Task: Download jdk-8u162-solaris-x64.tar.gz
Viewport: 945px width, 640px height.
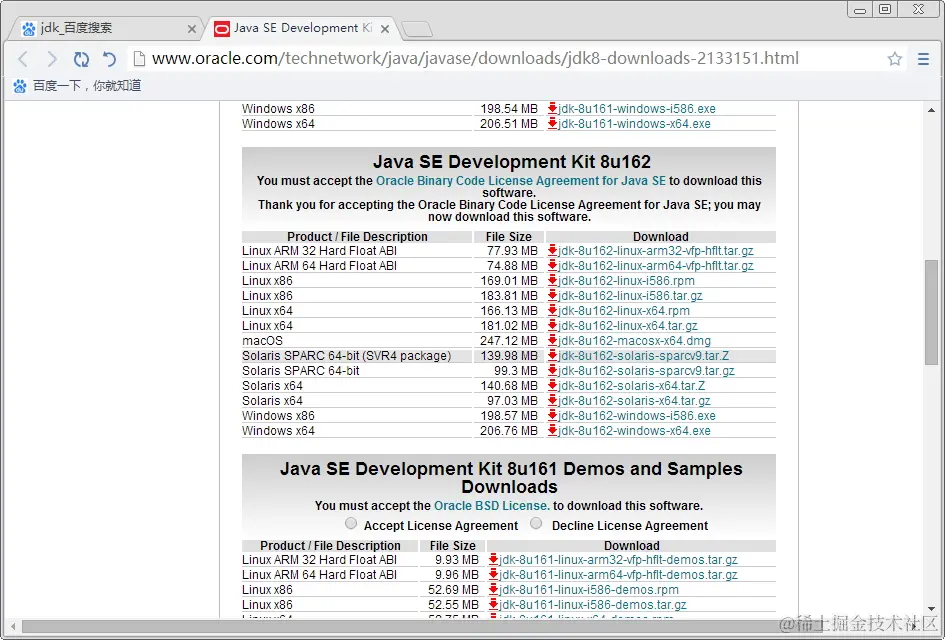Action: 634,400
